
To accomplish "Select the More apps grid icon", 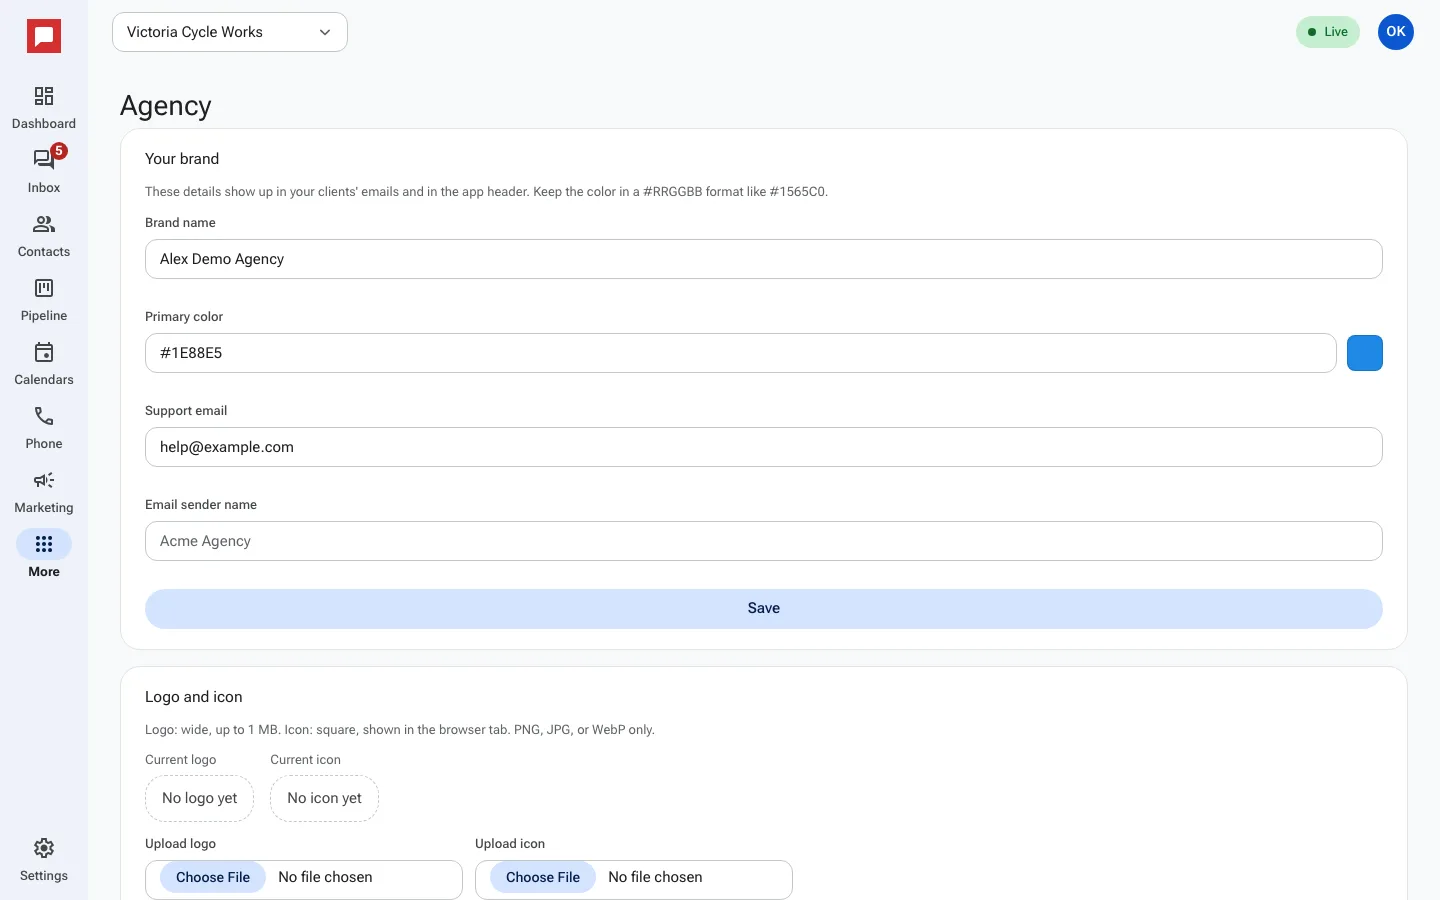I will pos(44,544).
